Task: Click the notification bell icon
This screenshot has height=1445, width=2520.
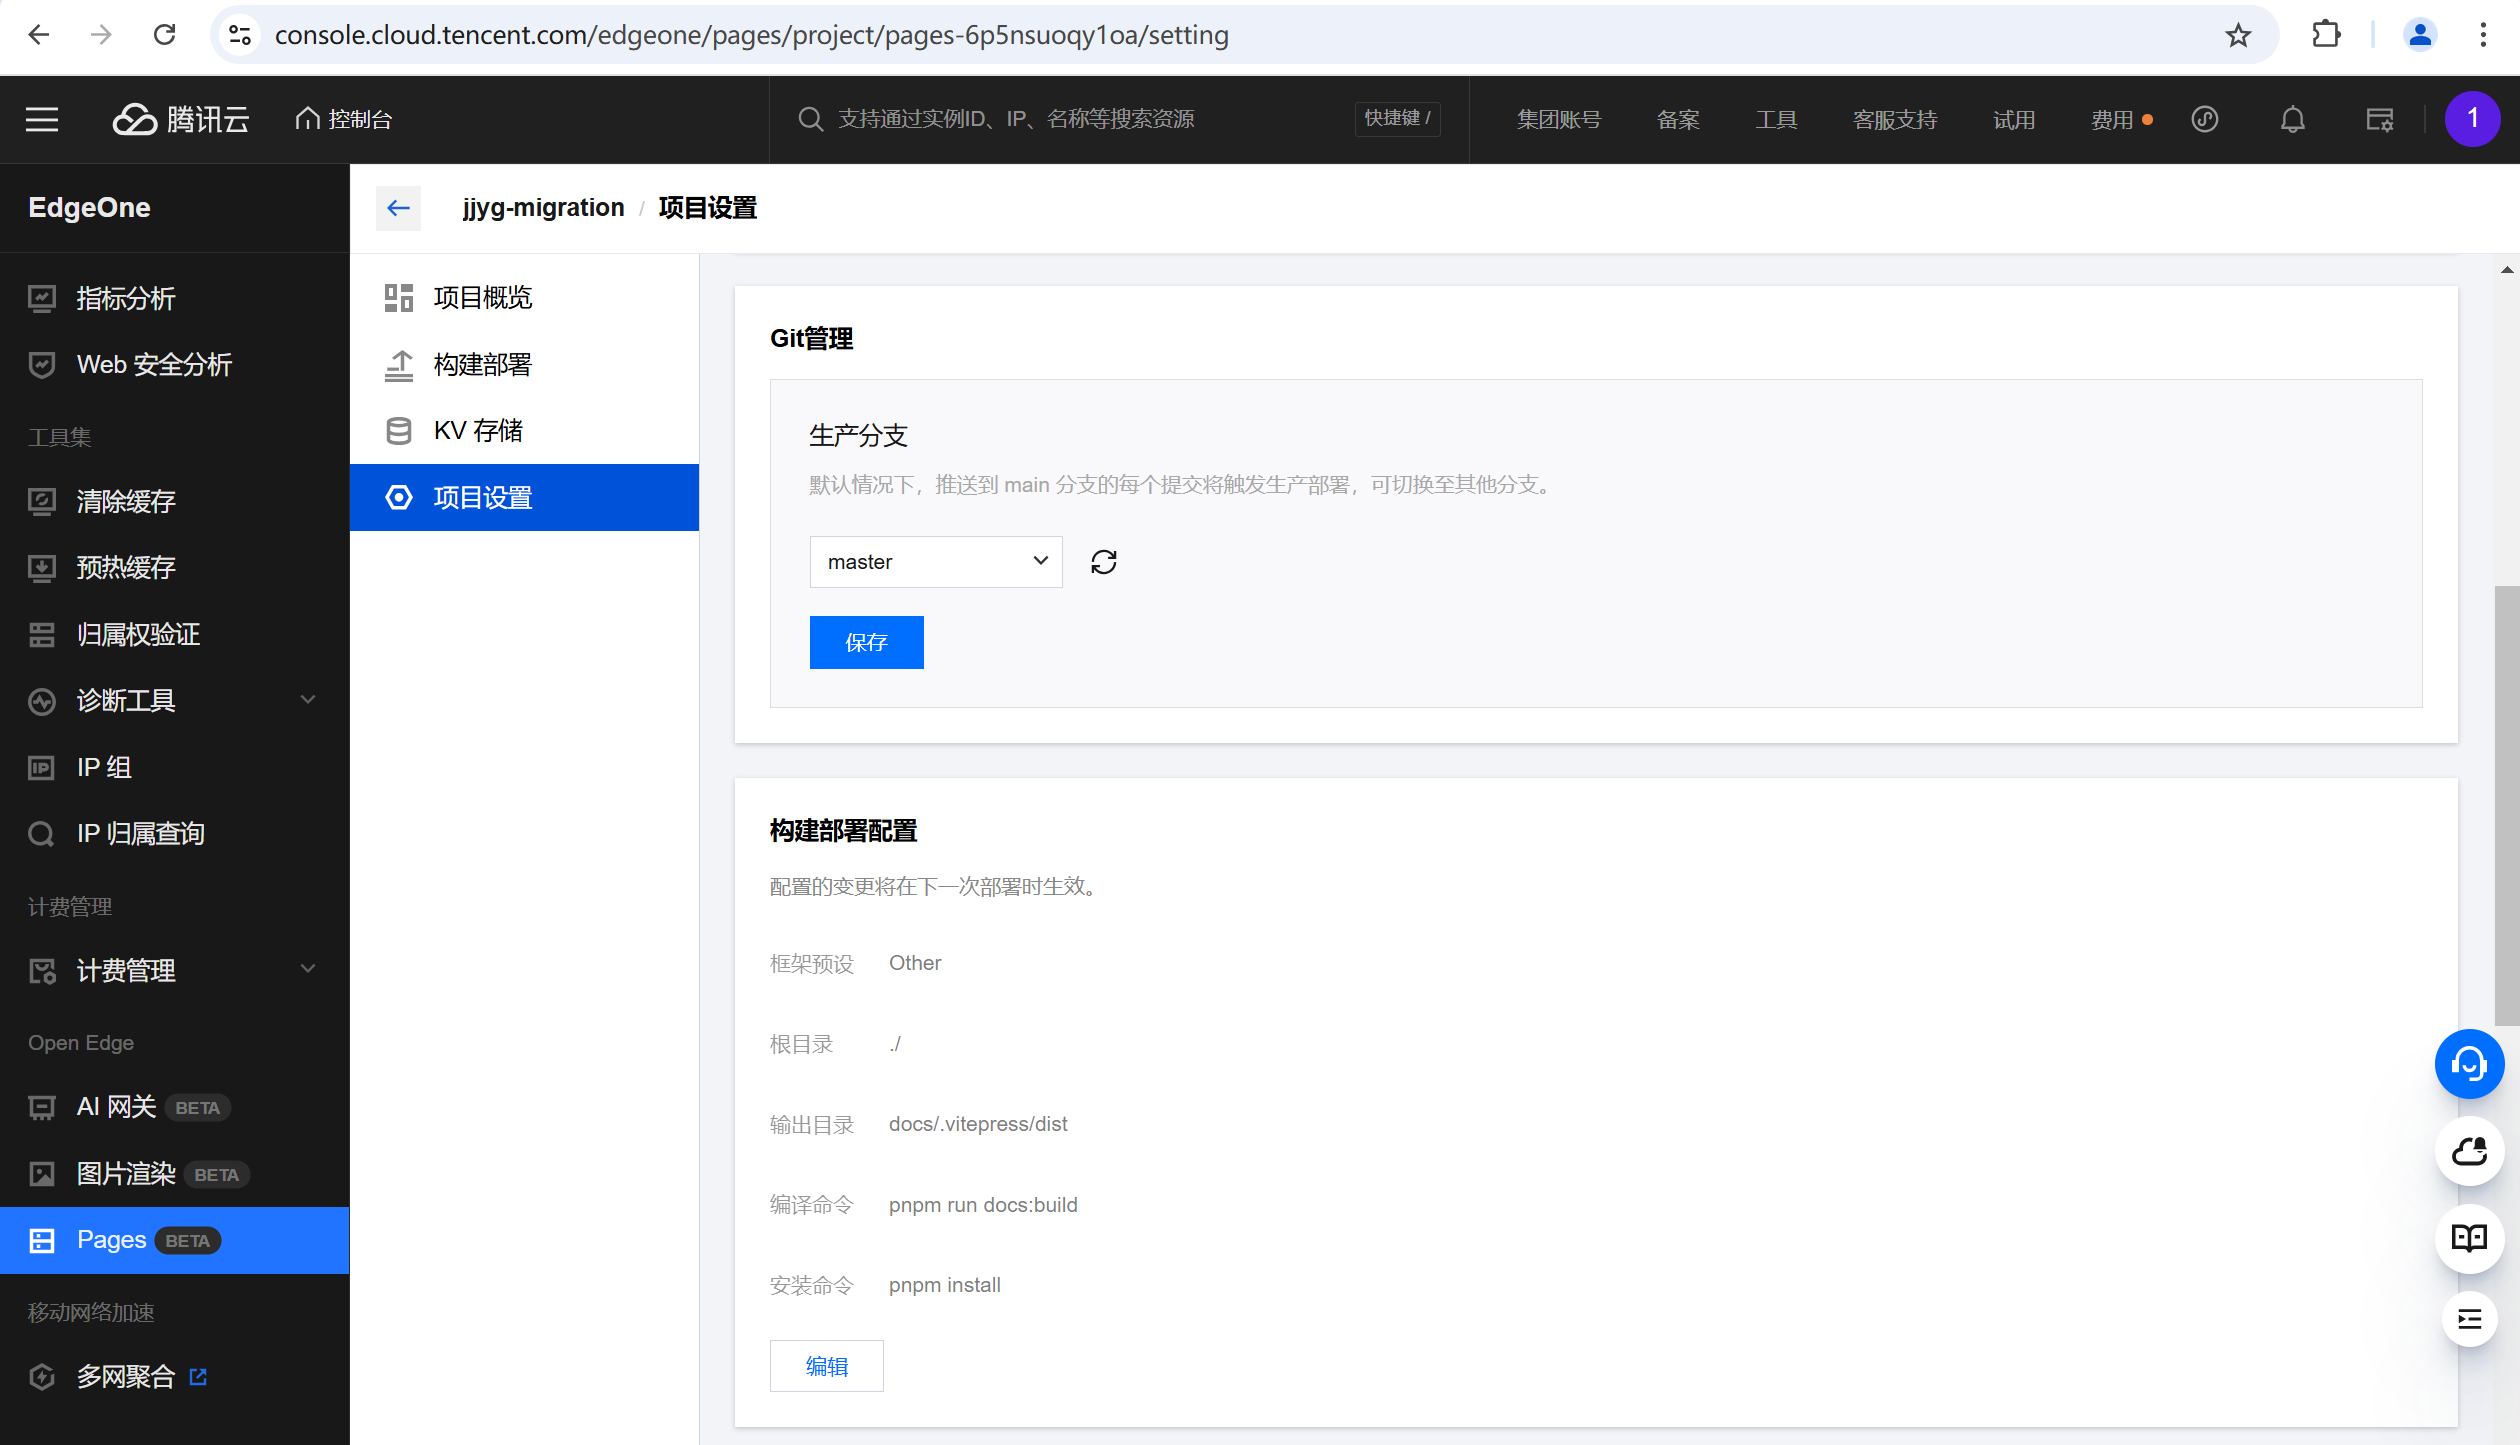Action: [2292, 120]
